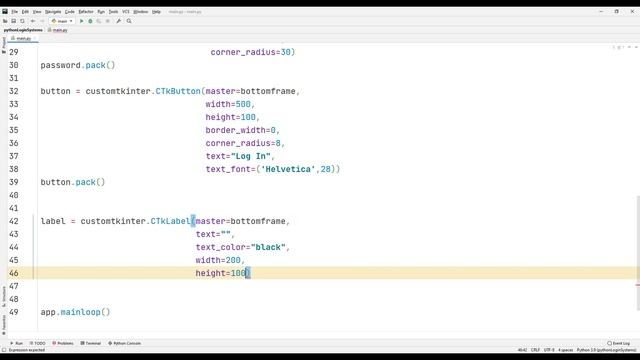Change the 4 spaces indent setting
The height and width of the screenshot is (360, 640).
(x=565, y=350)
